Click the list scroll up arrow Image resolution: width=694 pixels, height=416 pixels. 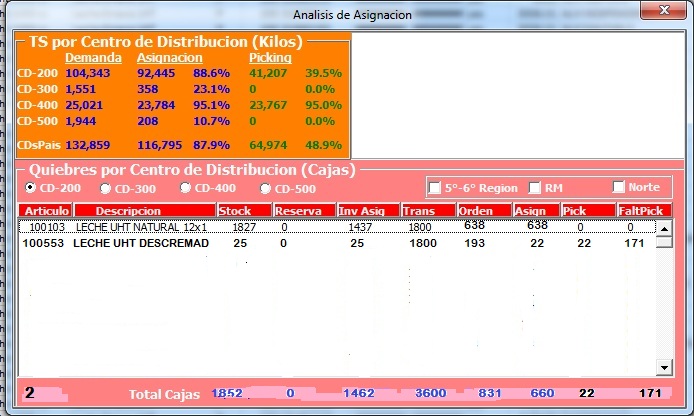[664, 228]
